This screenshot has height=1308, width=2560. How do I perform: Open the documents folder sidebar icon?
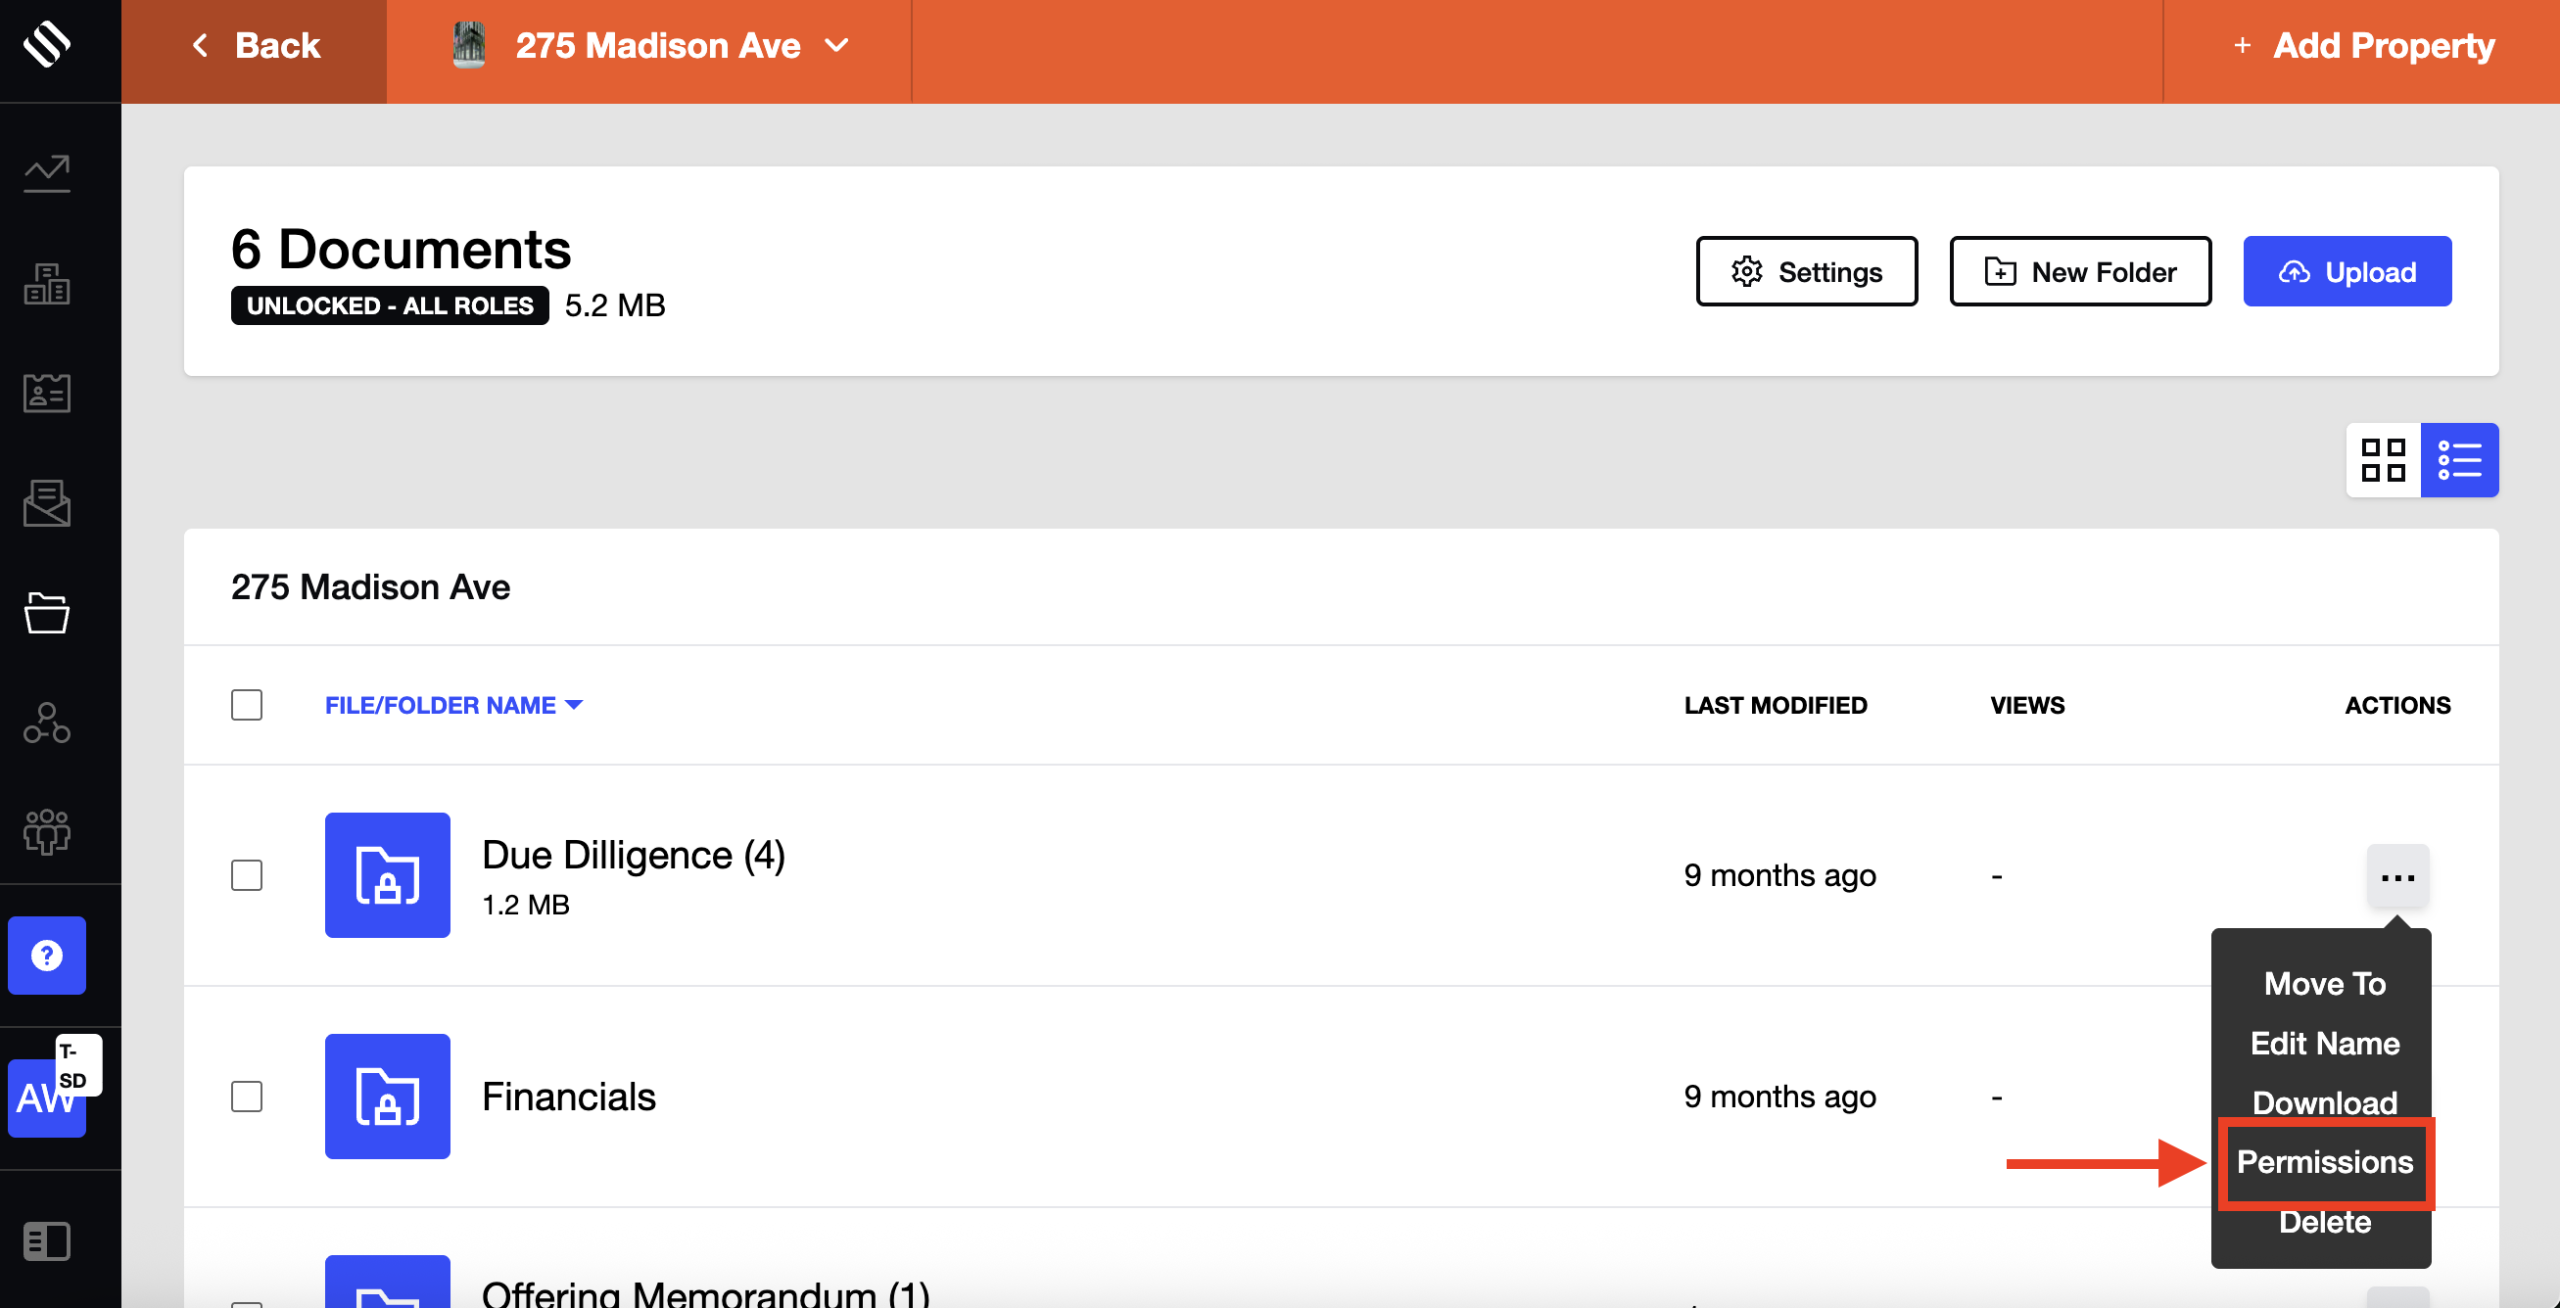tap(47, 612)
